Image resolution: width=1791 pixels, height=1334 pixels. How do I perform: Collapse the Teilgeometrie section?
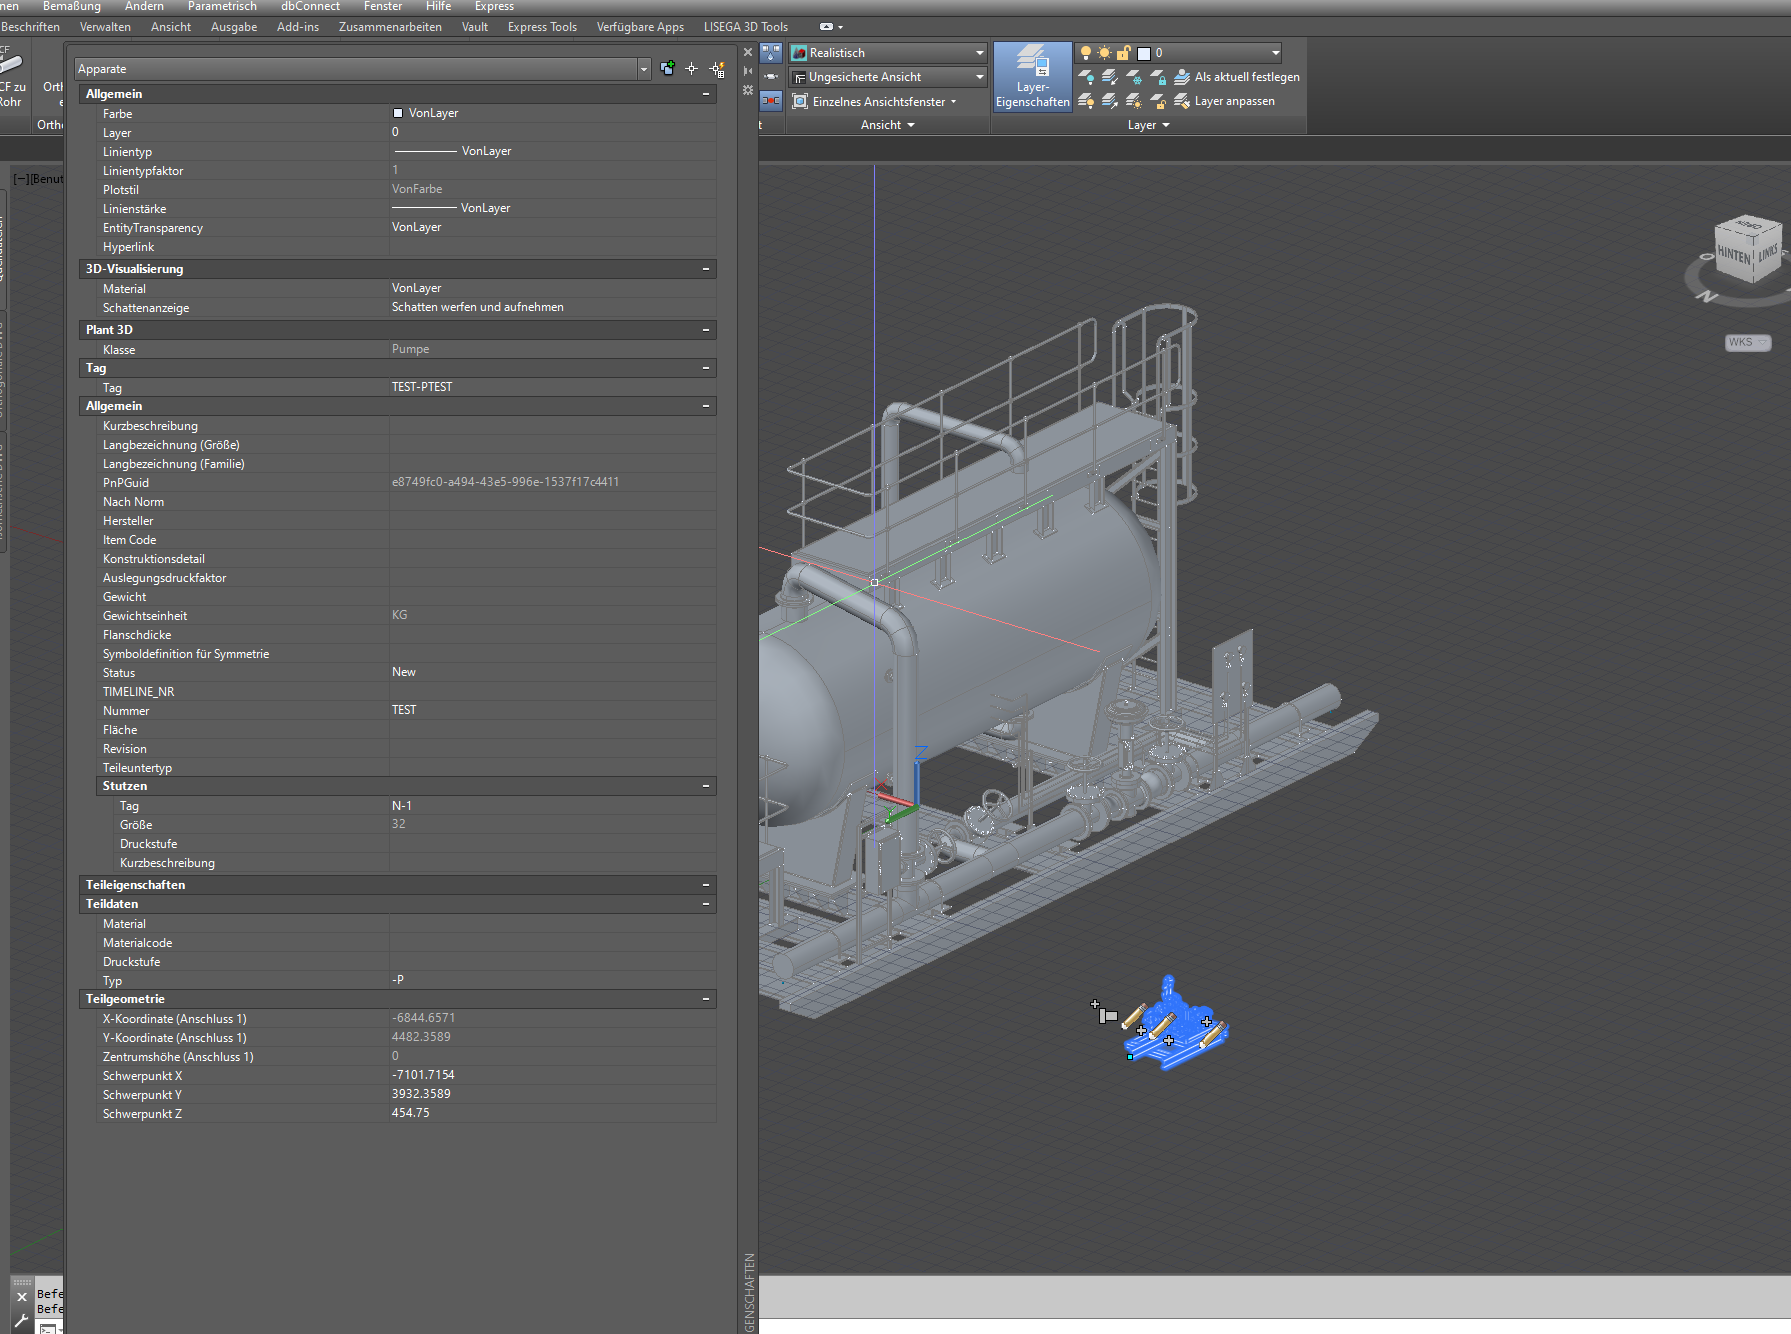coord(706,998)
